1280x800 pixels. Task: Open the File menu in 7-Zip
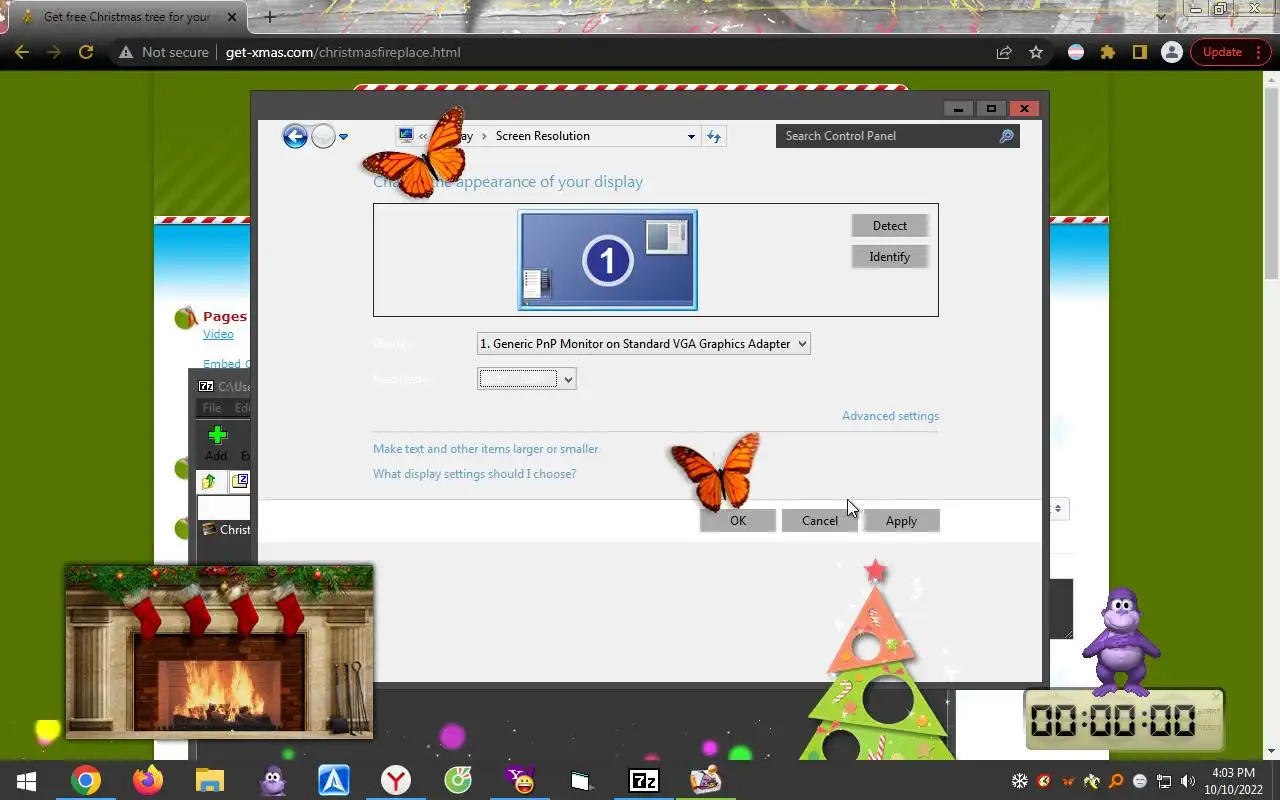(212, 408)
